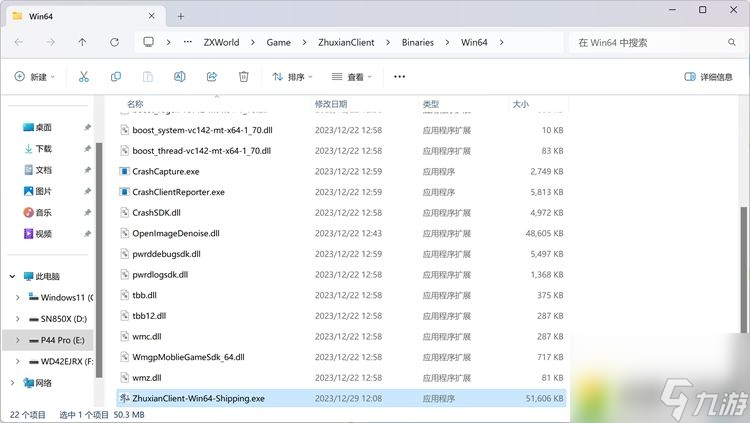
Task: Open 文档 Documents in quick access
Action: pyautogui.click(x=37, y=170)
